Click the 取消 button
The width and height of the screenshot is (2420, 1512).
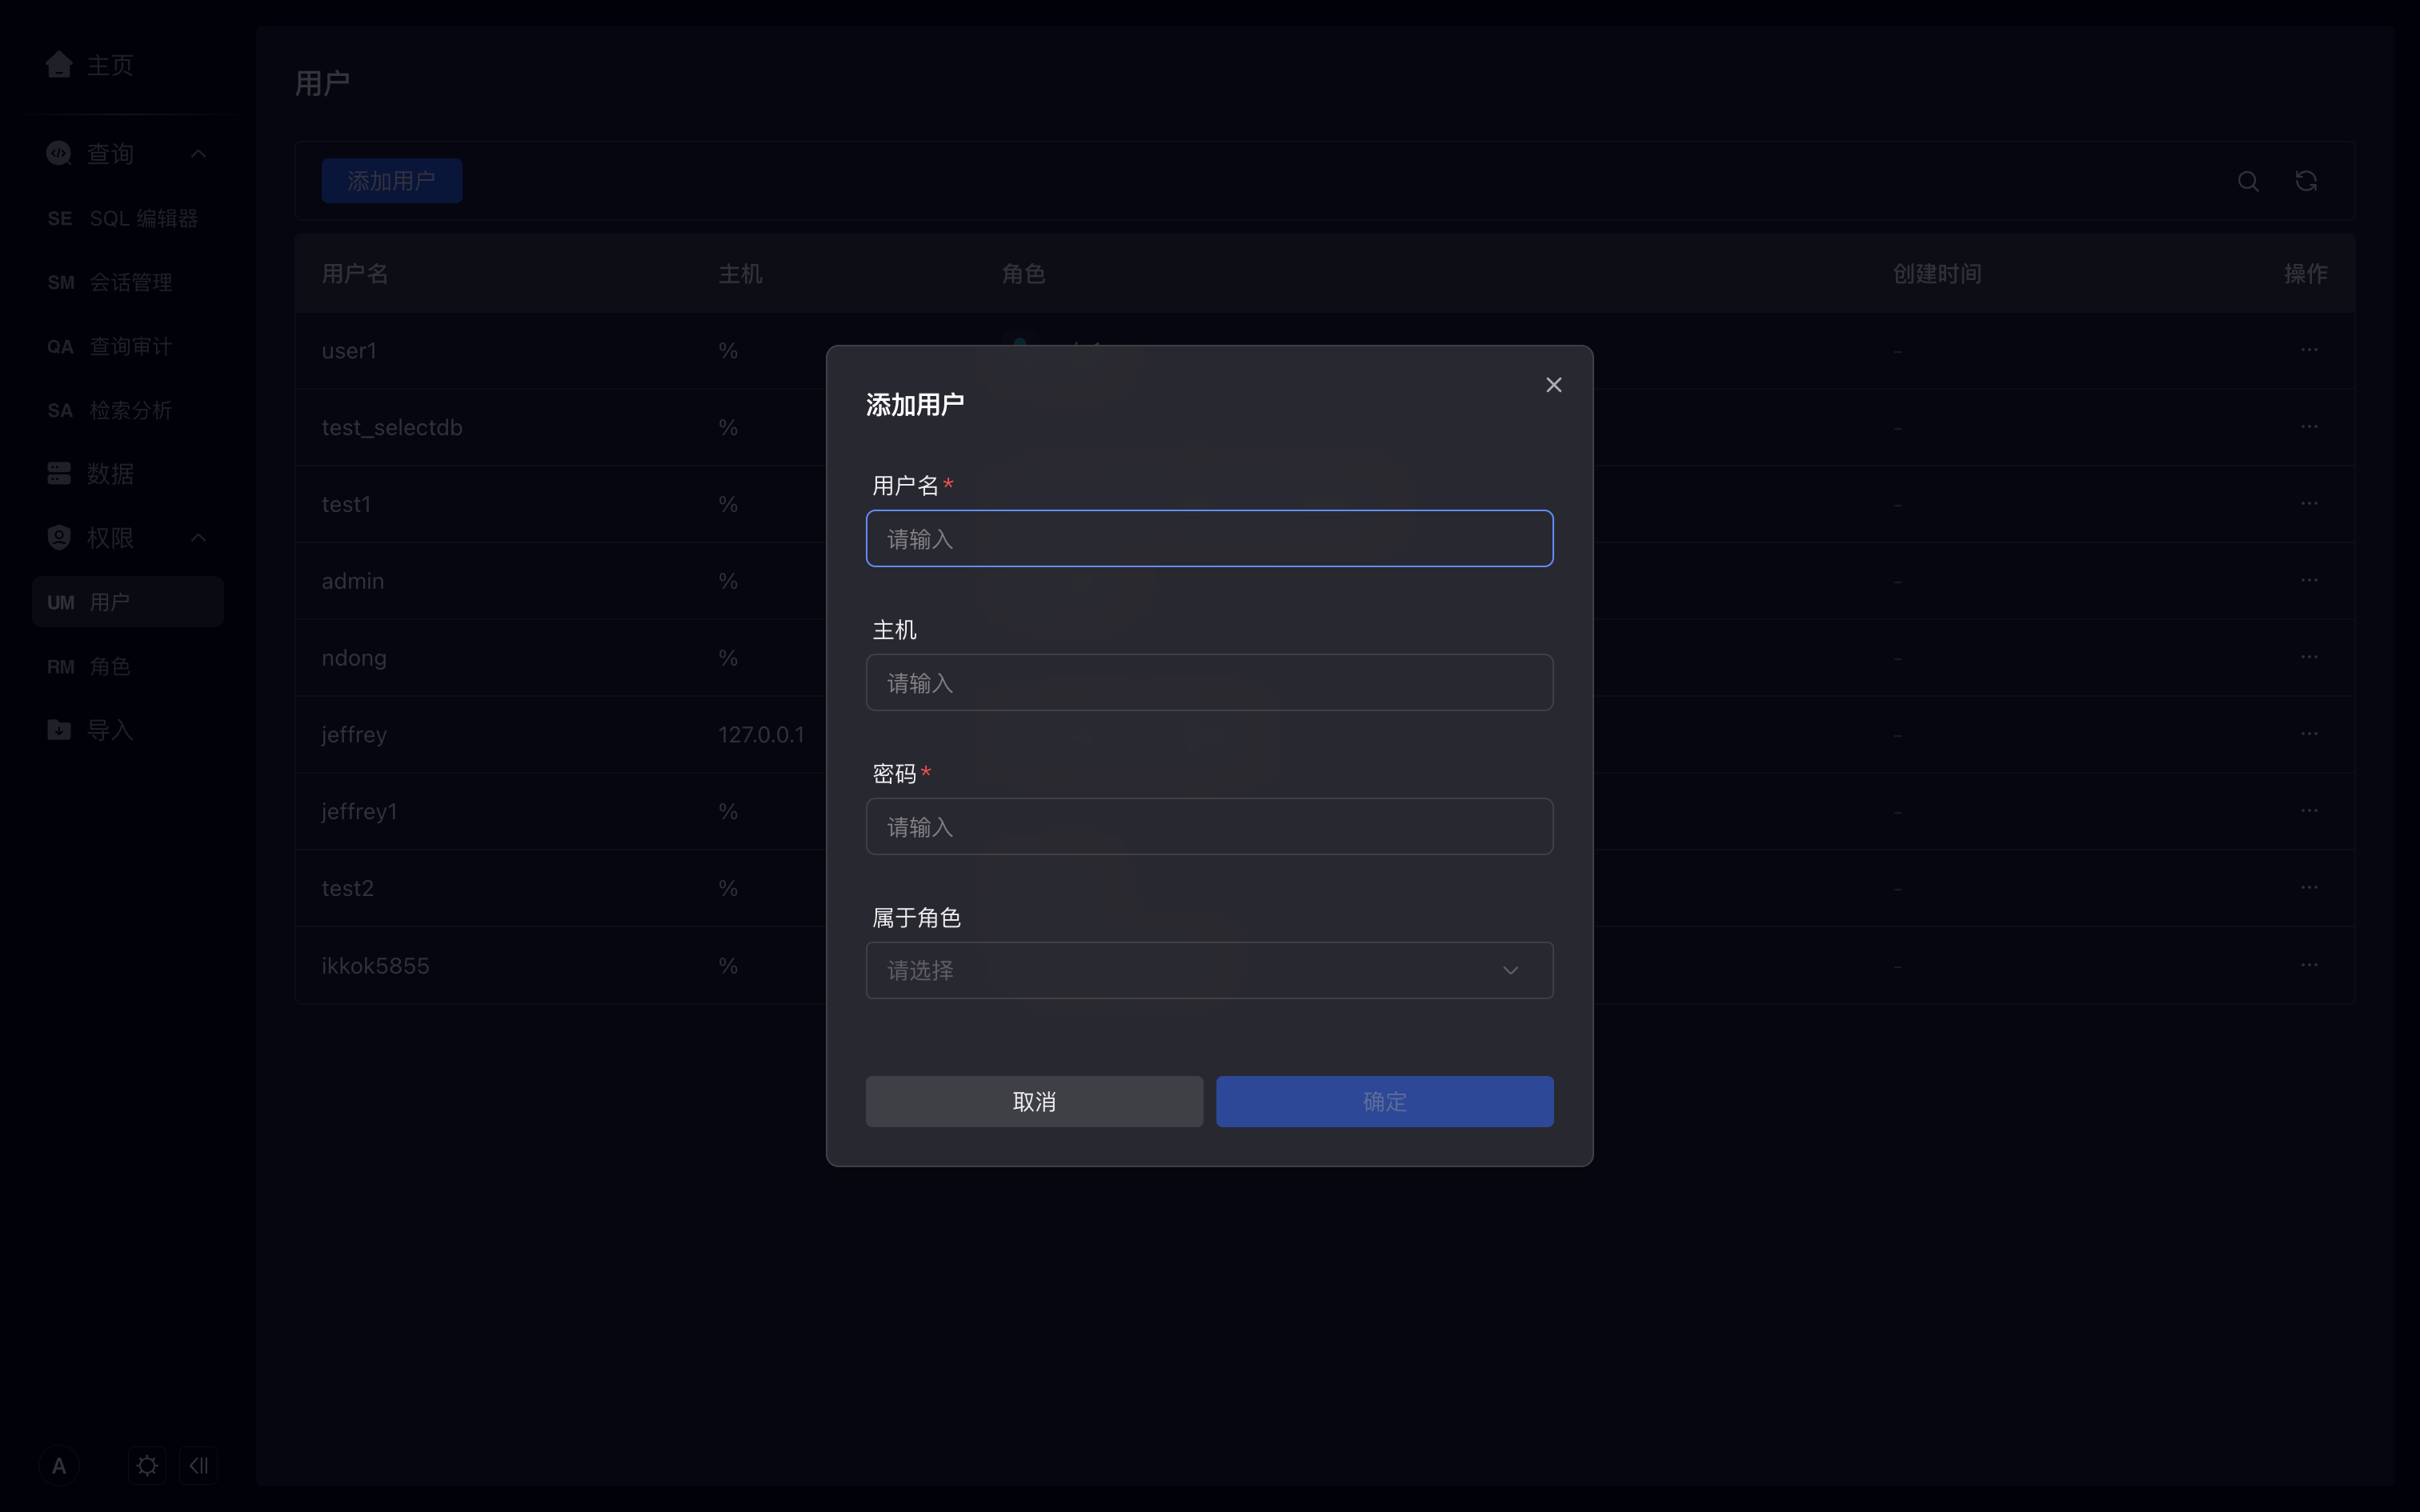tap(1034, 1102)
